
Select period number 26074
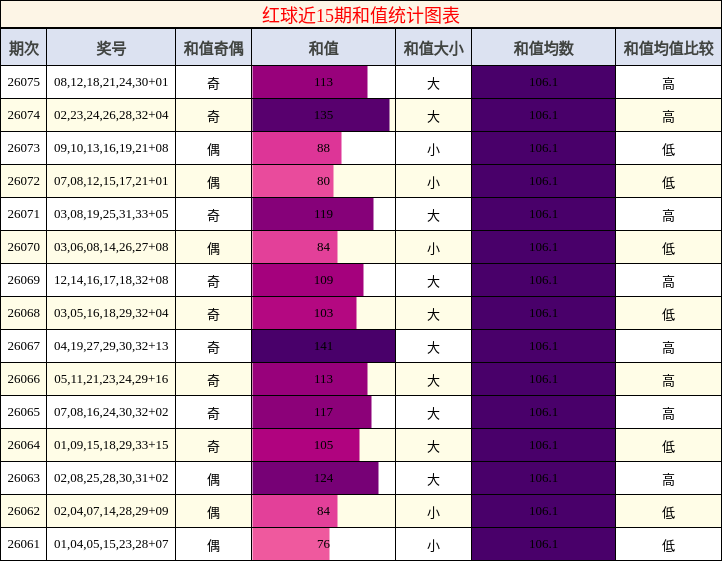point(23,115)
